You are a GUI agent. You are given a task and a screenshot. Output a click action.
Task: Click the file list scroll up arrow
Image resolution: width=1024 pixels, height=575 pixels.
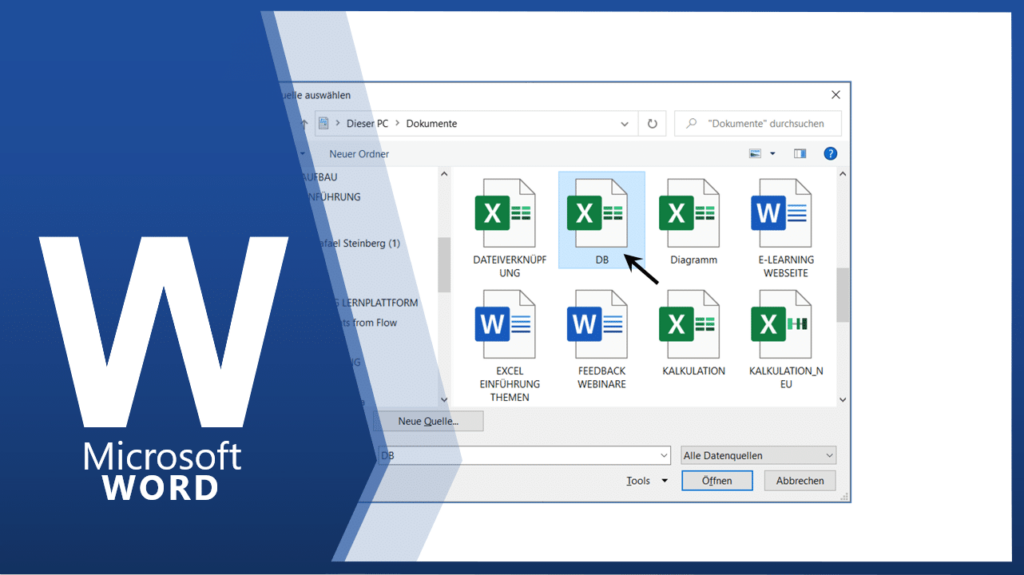click(x=842, y=174)
